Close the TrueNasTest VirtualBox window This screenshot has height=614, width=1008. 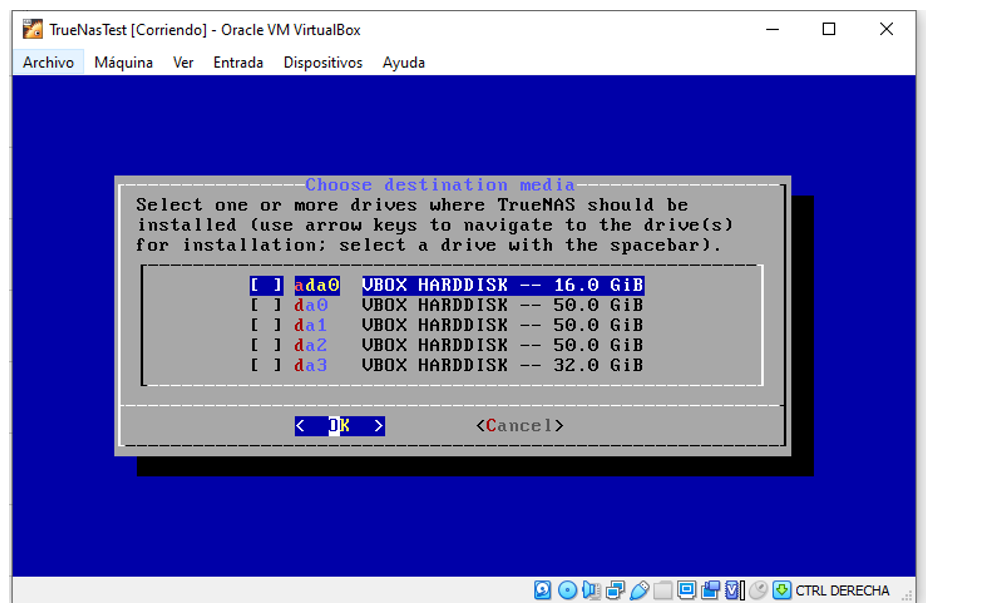pos(886,29)
